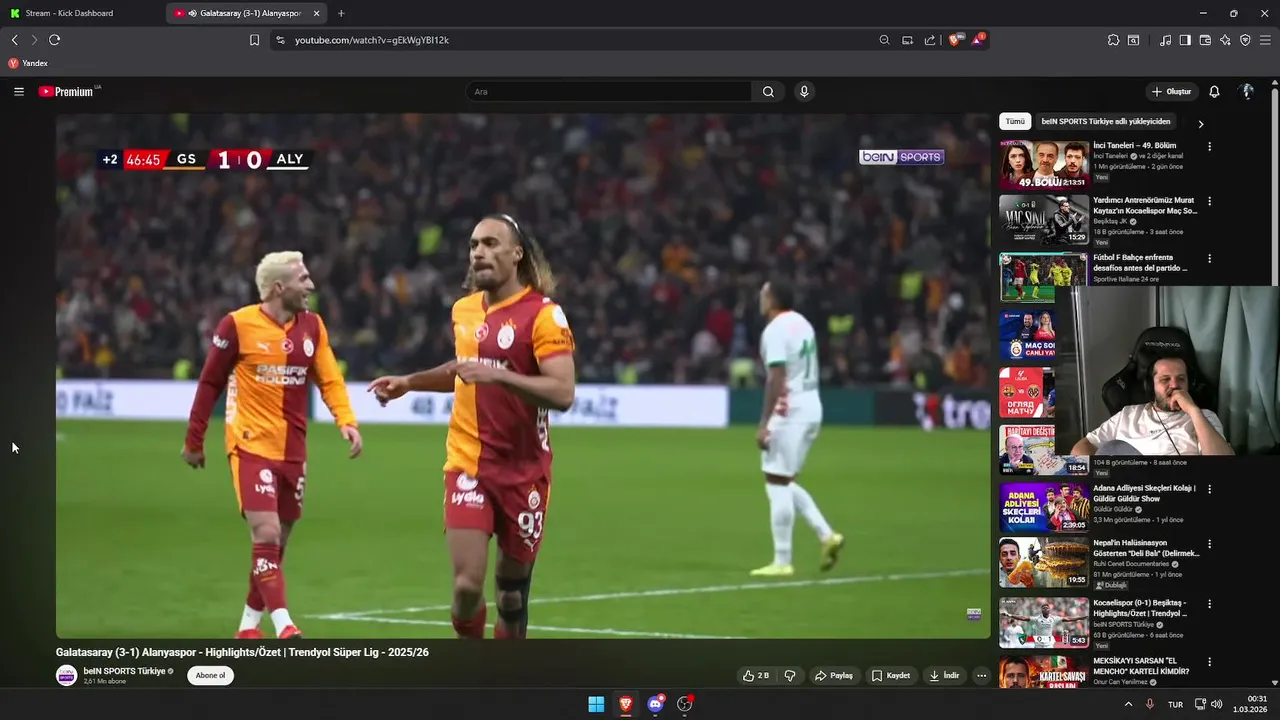1280x720 pixels.
Task: Share this page from address bar
Action: 930,40
